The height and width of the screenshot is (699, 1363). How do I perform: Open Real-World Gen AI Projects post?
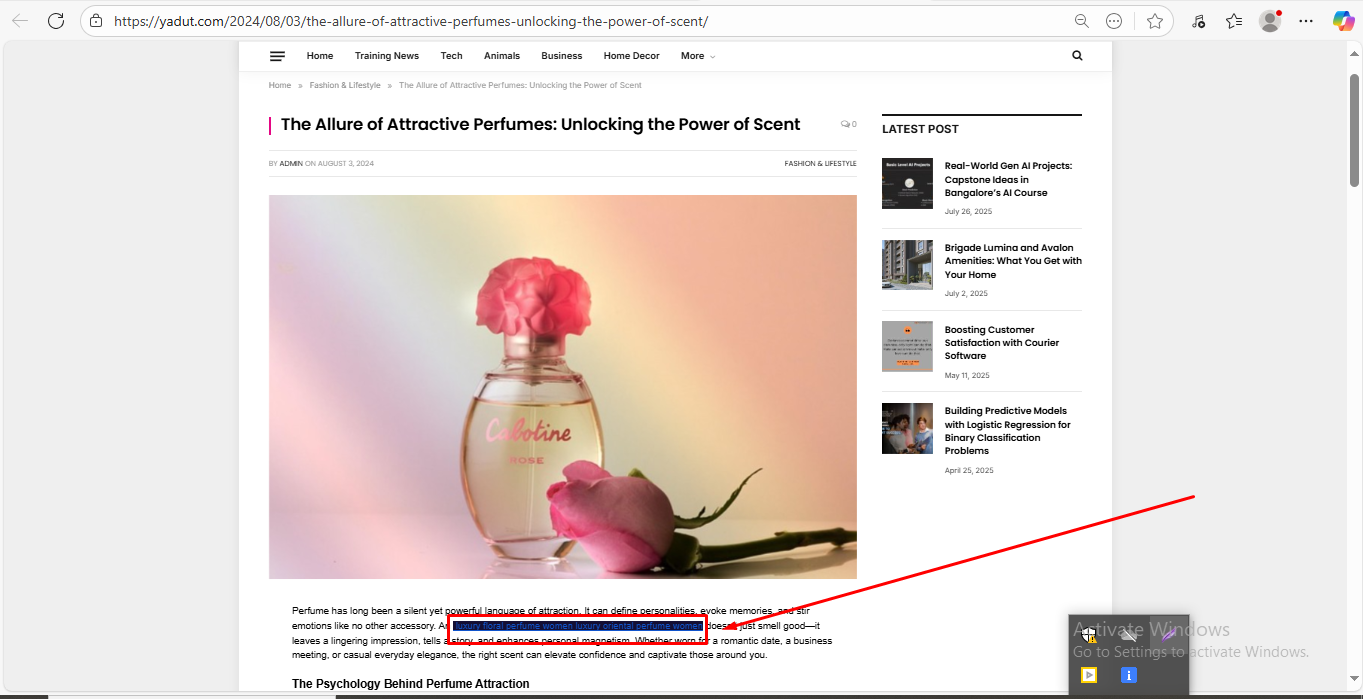point(1008,180)
